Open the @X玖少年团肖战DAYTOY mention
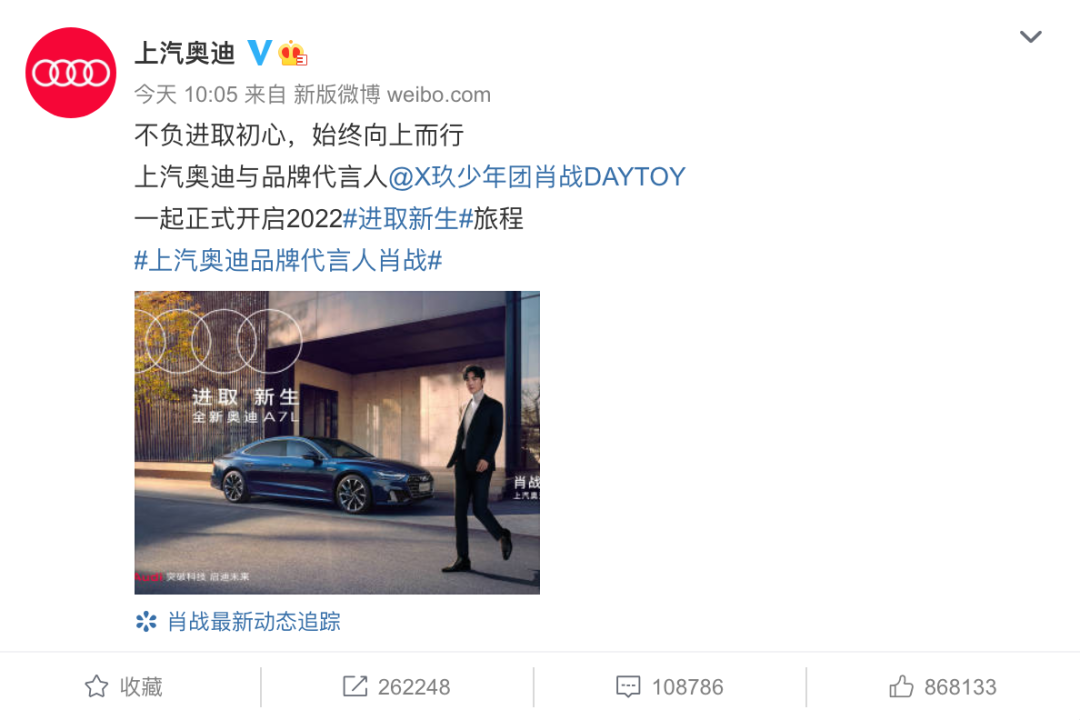 [537, 177]
